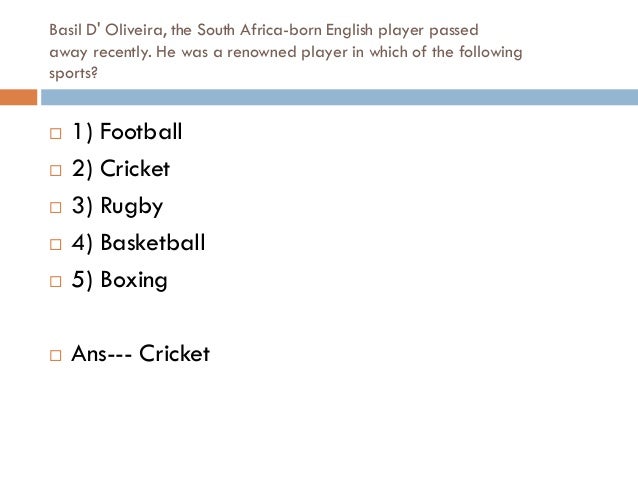Click the blue horizontal divider bar
This screenshot has width=638, height=479.
point(339,97)
